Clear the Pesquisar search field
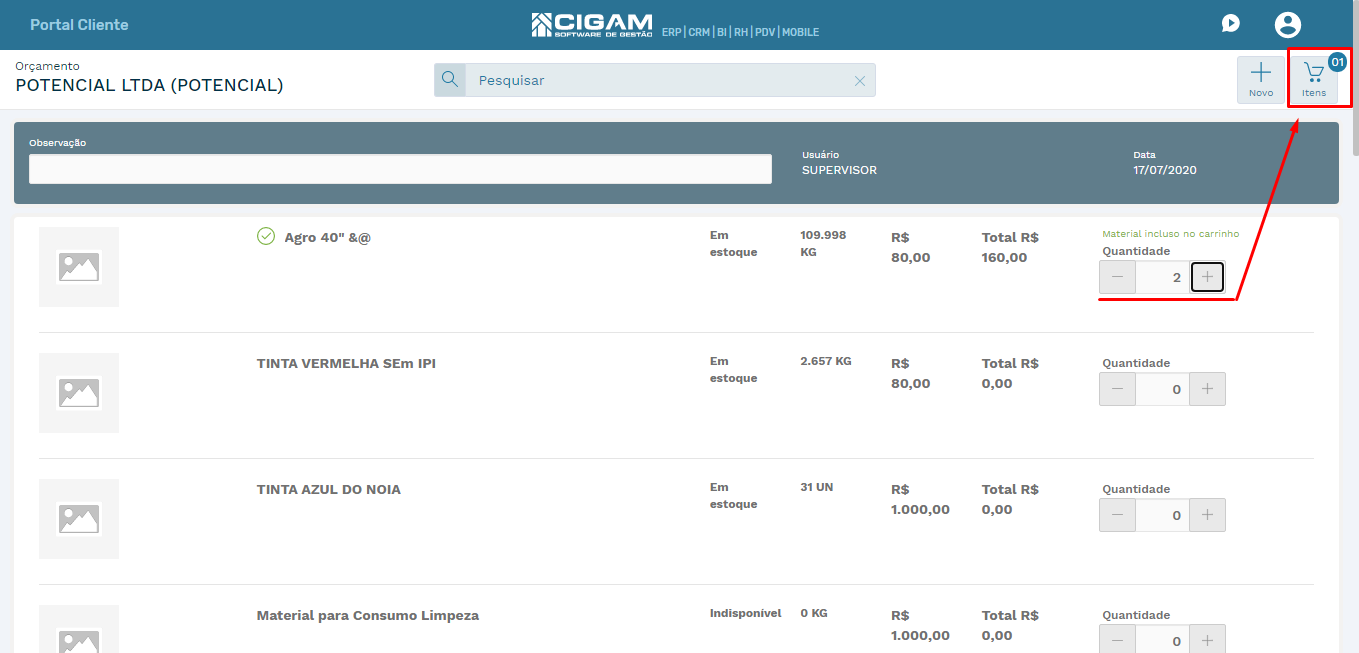The width and height of the screenshot is (1359, 653). 860,81
